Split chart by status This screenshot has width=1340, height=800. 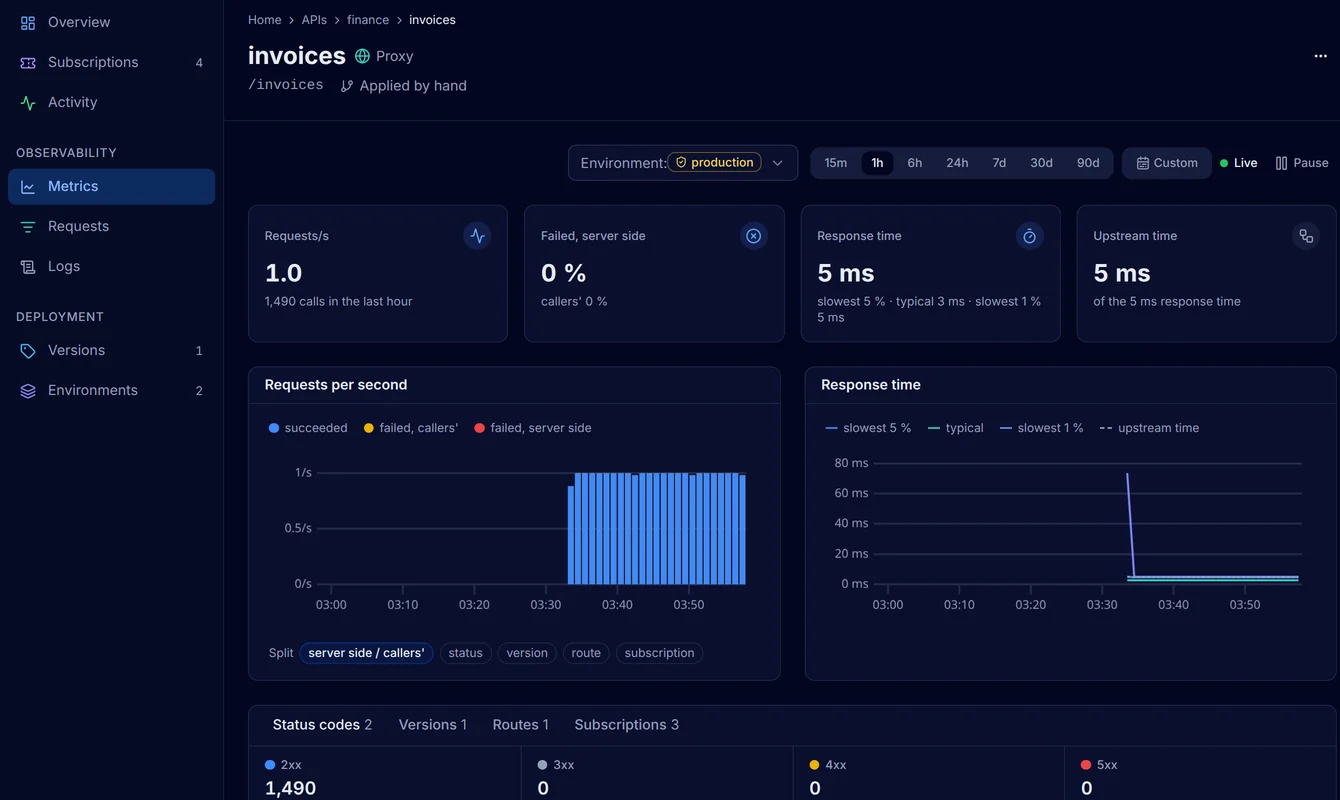pyautogui.click(x=466, y=653)
